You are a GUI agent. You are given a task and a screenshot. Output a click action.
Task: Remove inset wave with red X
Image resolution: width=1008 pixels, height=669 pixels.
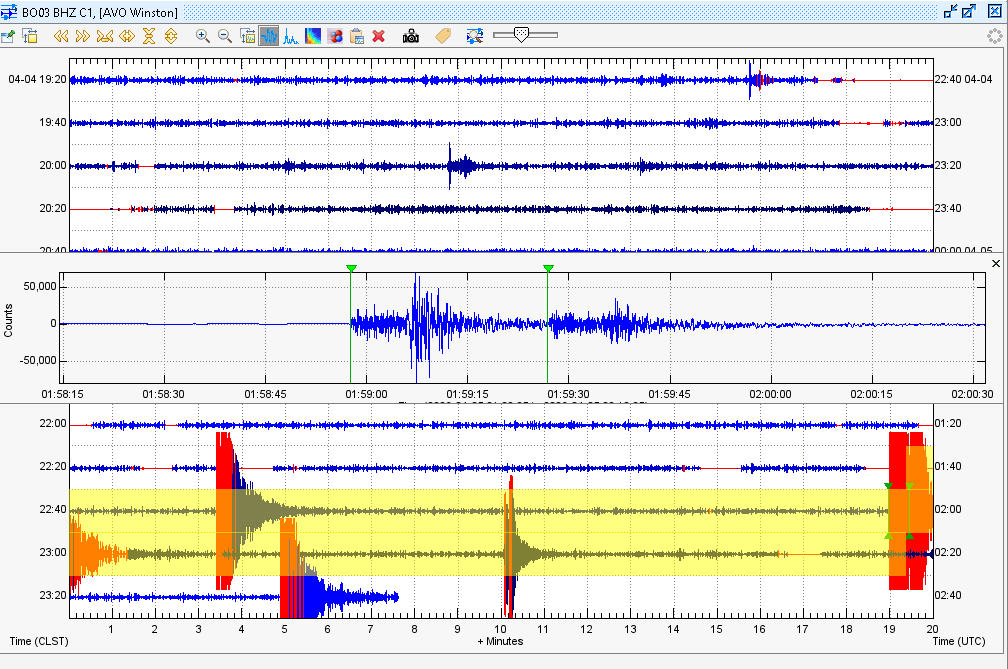click(x=379, y=36)
